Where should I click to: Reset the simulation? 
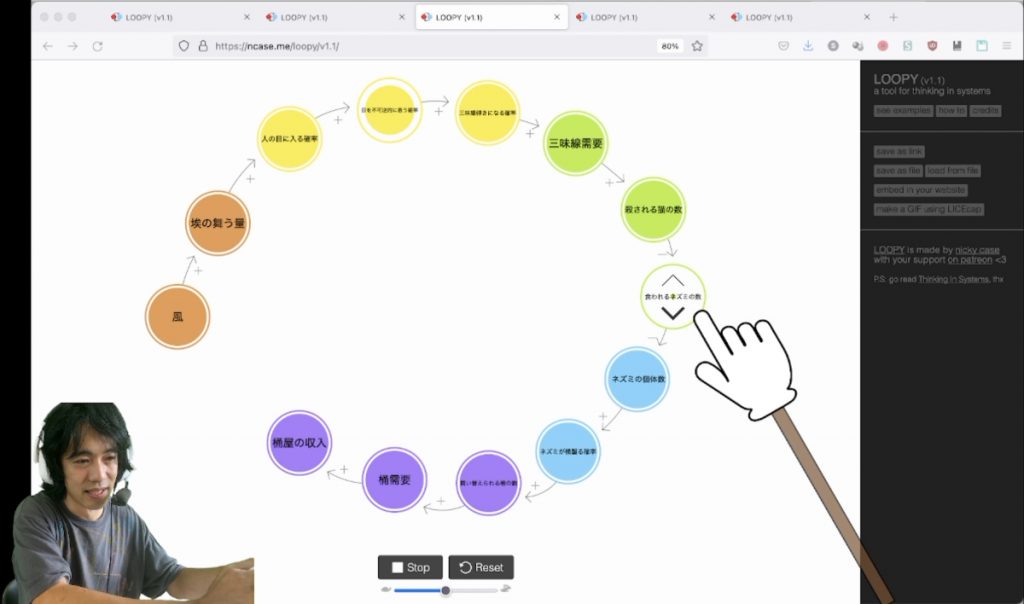tap(481, 567)
